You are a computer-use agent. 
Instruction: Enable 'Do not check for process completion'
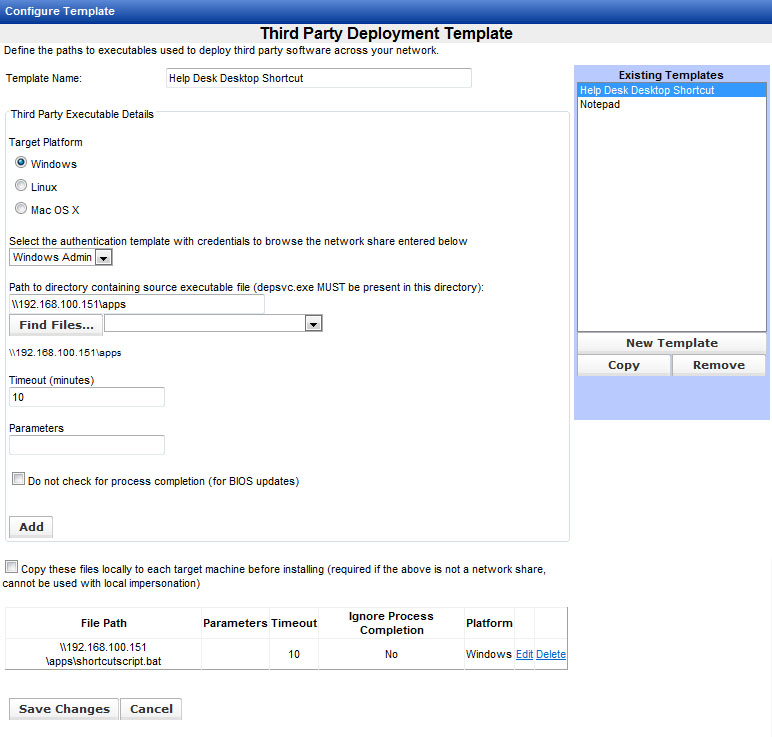[x=18, y=480]
